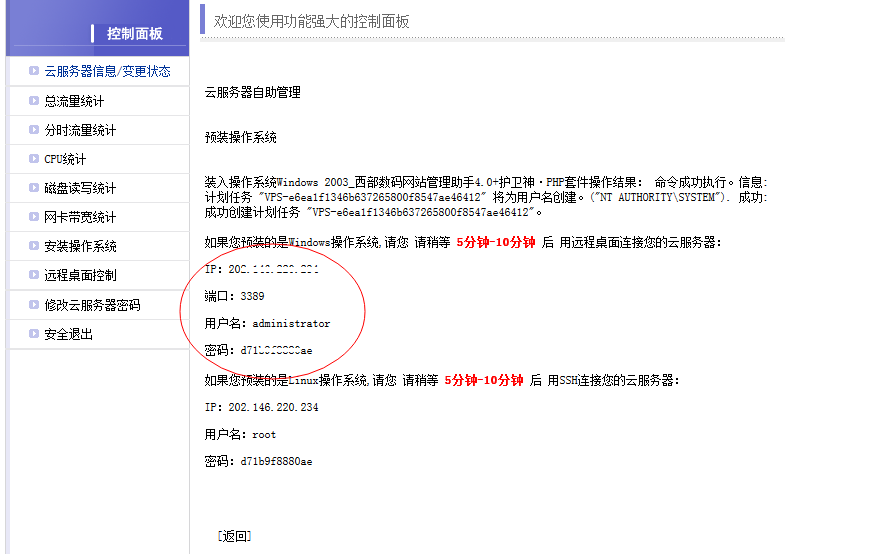Click the bullet icon beside 安装操作系统

pos(34,246)
